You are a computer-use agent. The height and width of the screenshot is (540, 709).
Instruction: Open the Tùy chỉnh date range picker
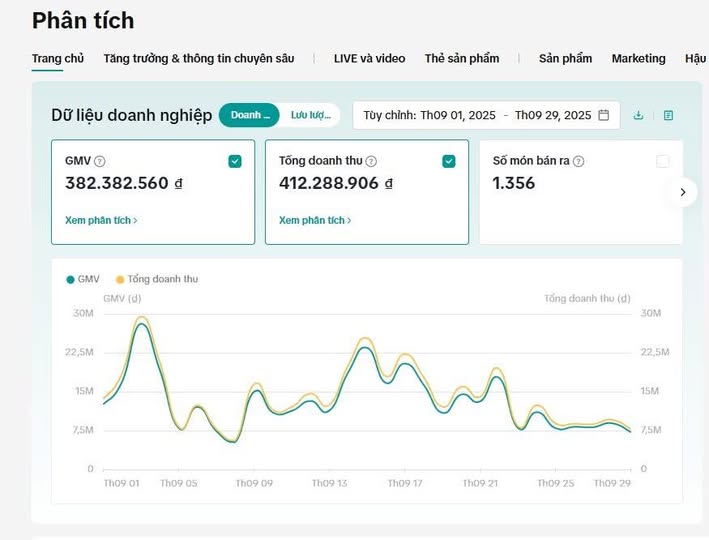[485, 115]
